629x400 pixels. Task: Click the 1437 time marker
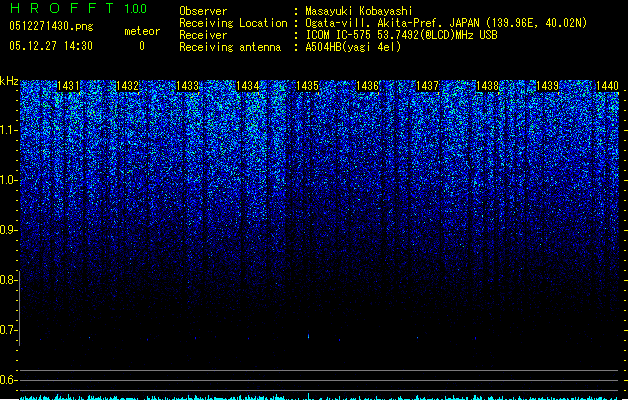pyautogui.click(x=428, y=86)
